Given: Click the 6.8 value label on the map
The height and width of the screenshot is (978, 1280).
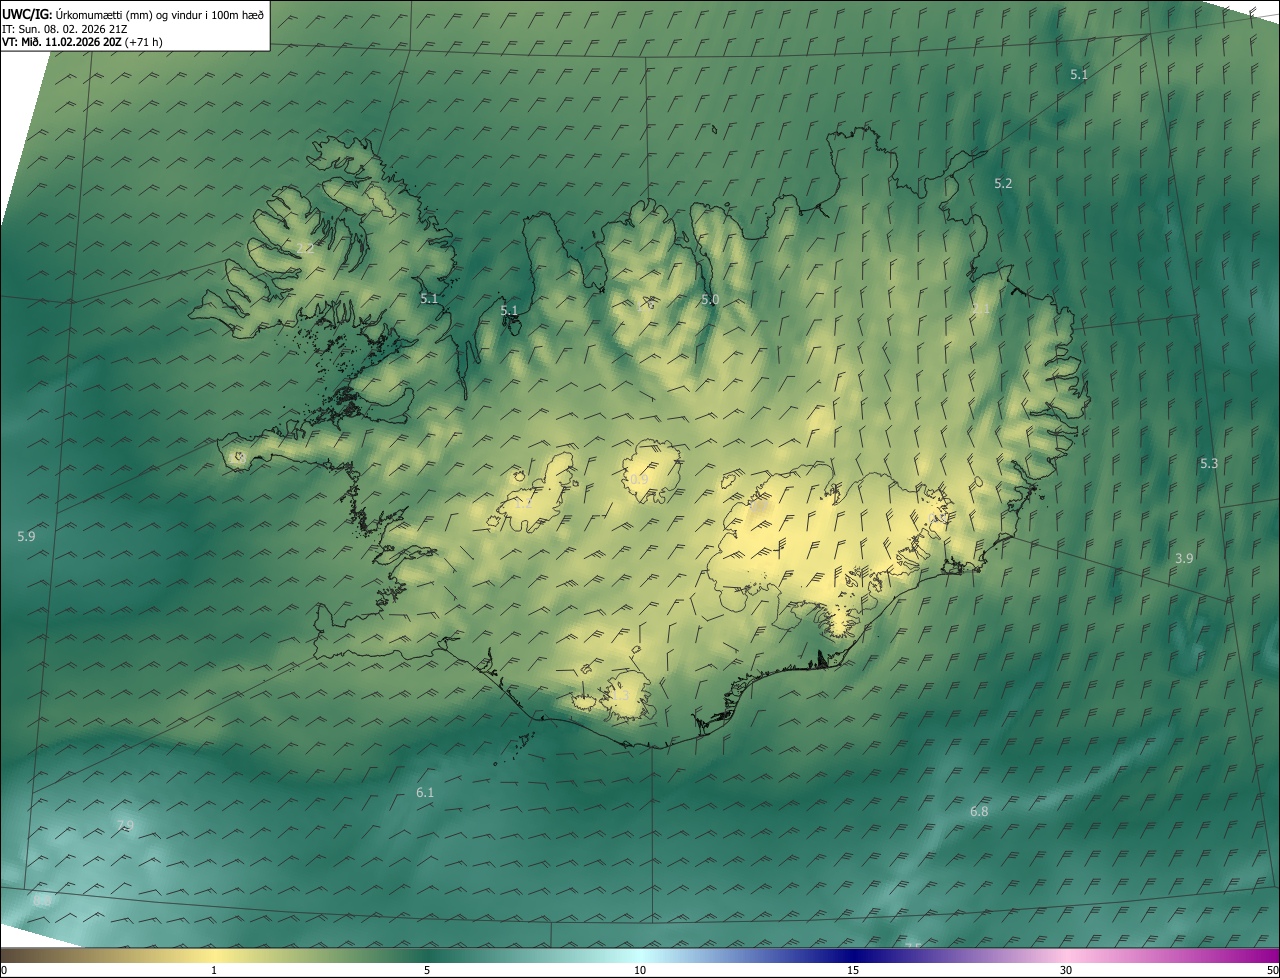Looking at the screenshot, I should tap(979, 812).
